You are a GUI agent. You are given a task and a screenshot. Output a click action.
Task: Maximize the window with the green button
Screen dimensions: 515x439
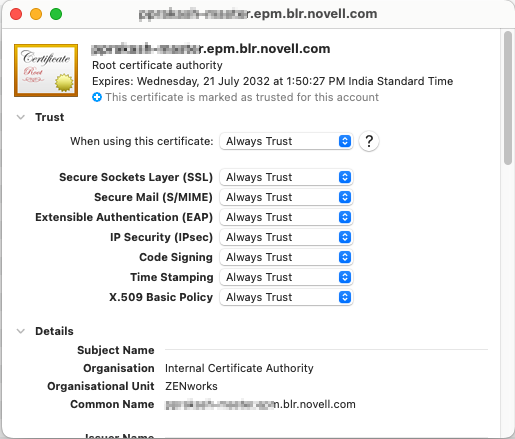click(x=56, y=14)
